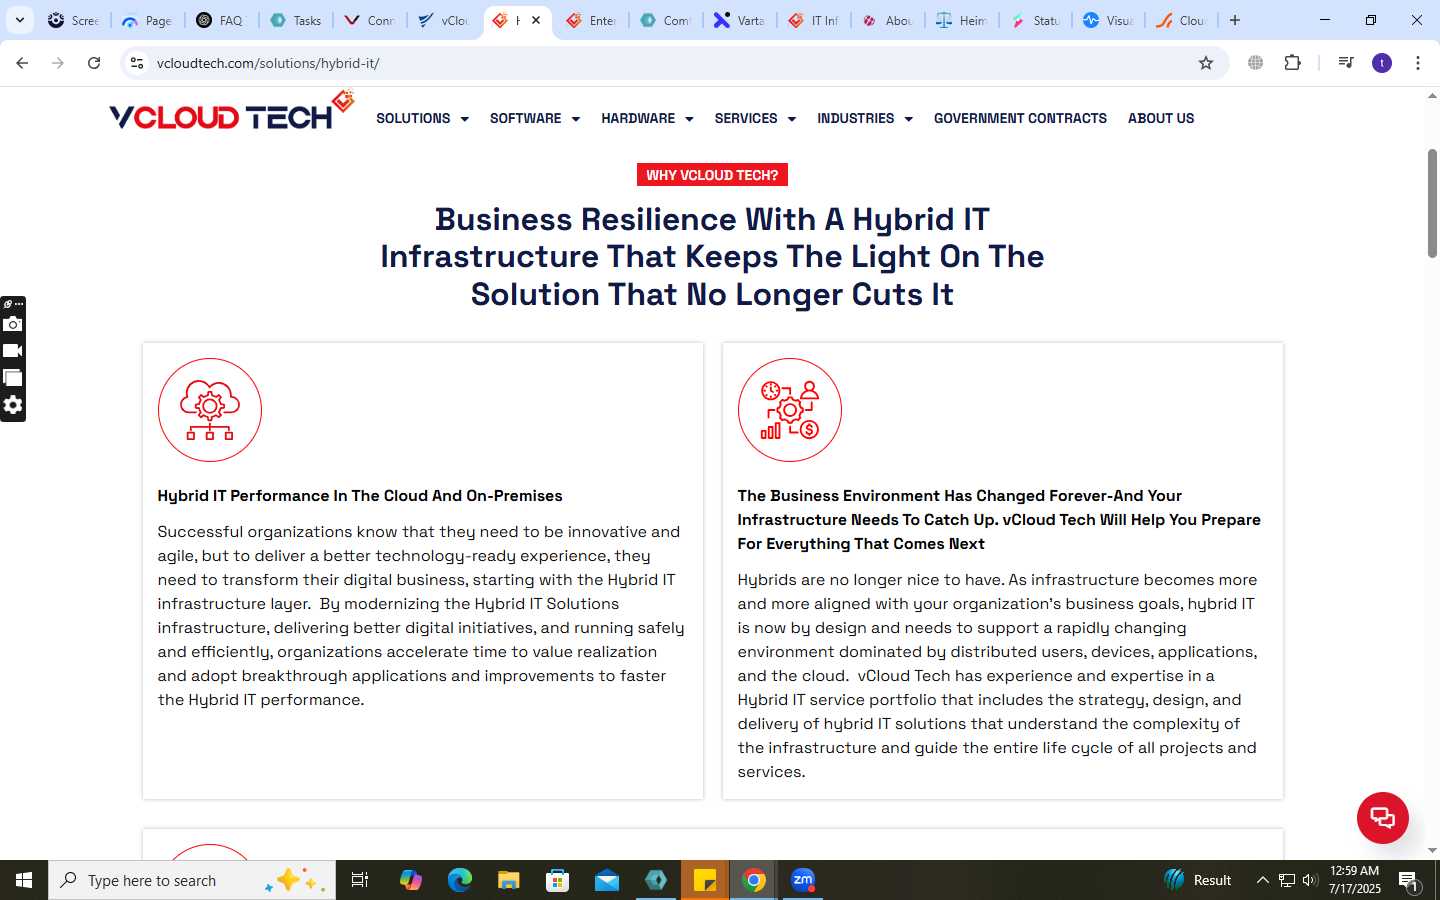
Task: Click the volume speaker tray icon
Action: [x=1311, y=880]
